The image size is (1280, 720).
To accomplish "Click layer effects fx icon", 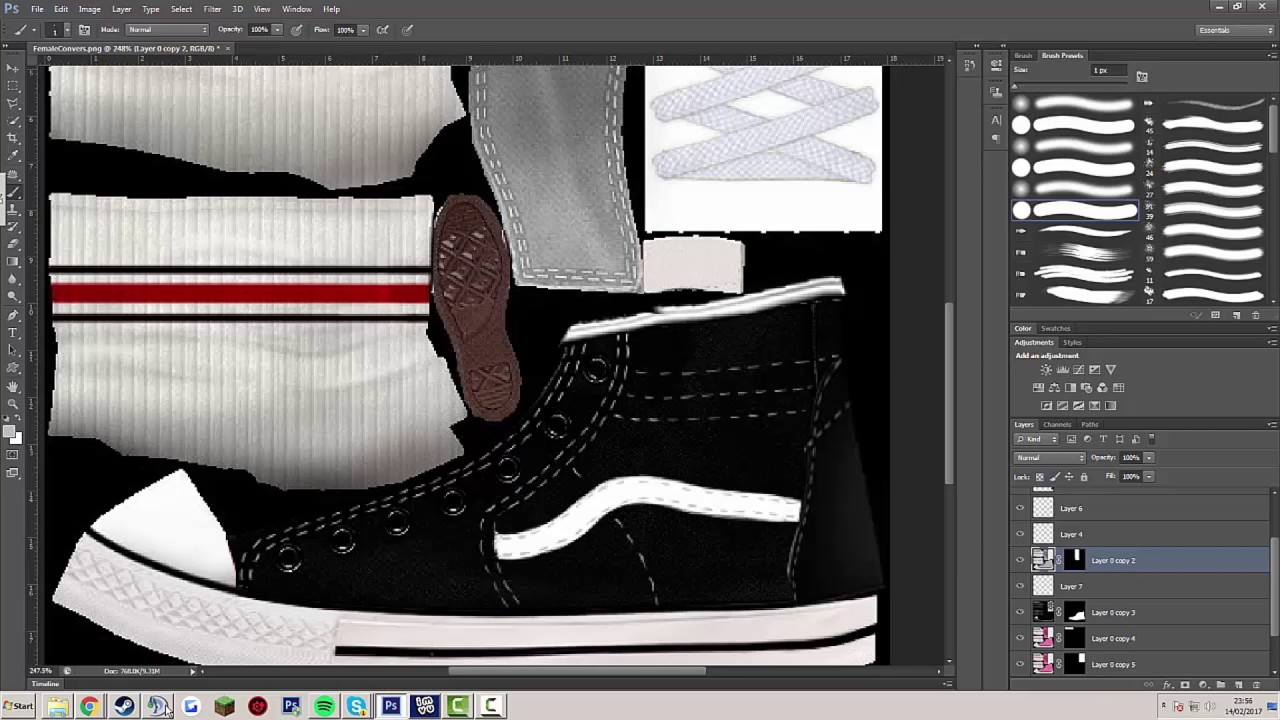I will point(1168,685).
